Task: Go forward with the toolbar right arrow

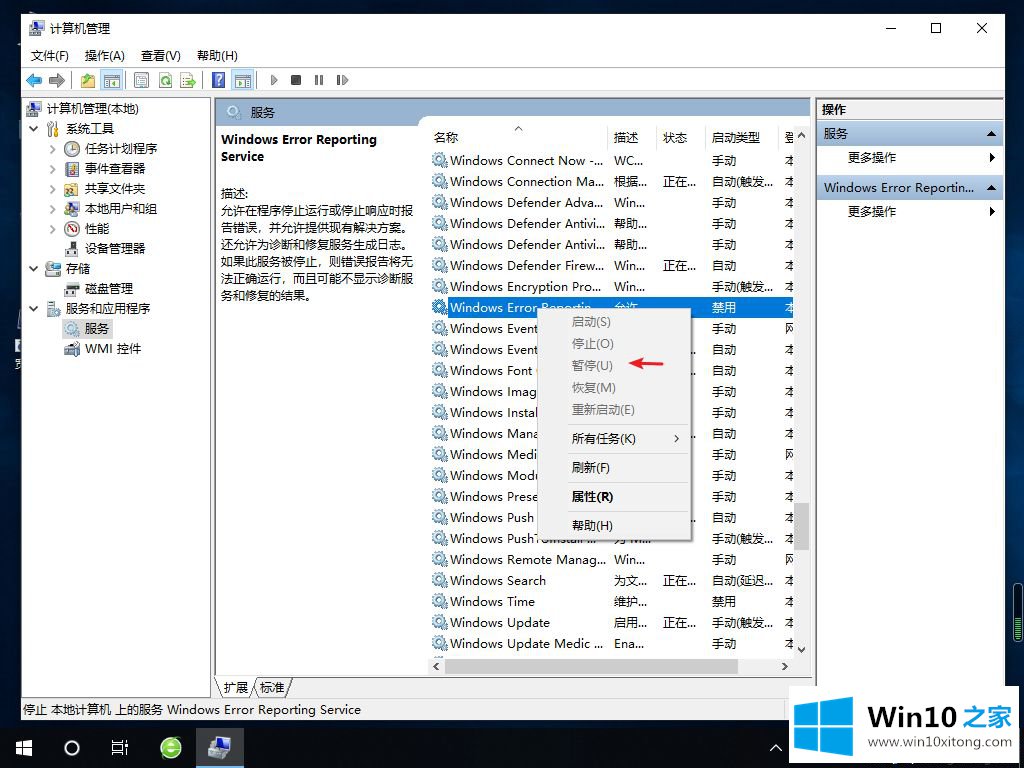Action: [x=57, y=80]
